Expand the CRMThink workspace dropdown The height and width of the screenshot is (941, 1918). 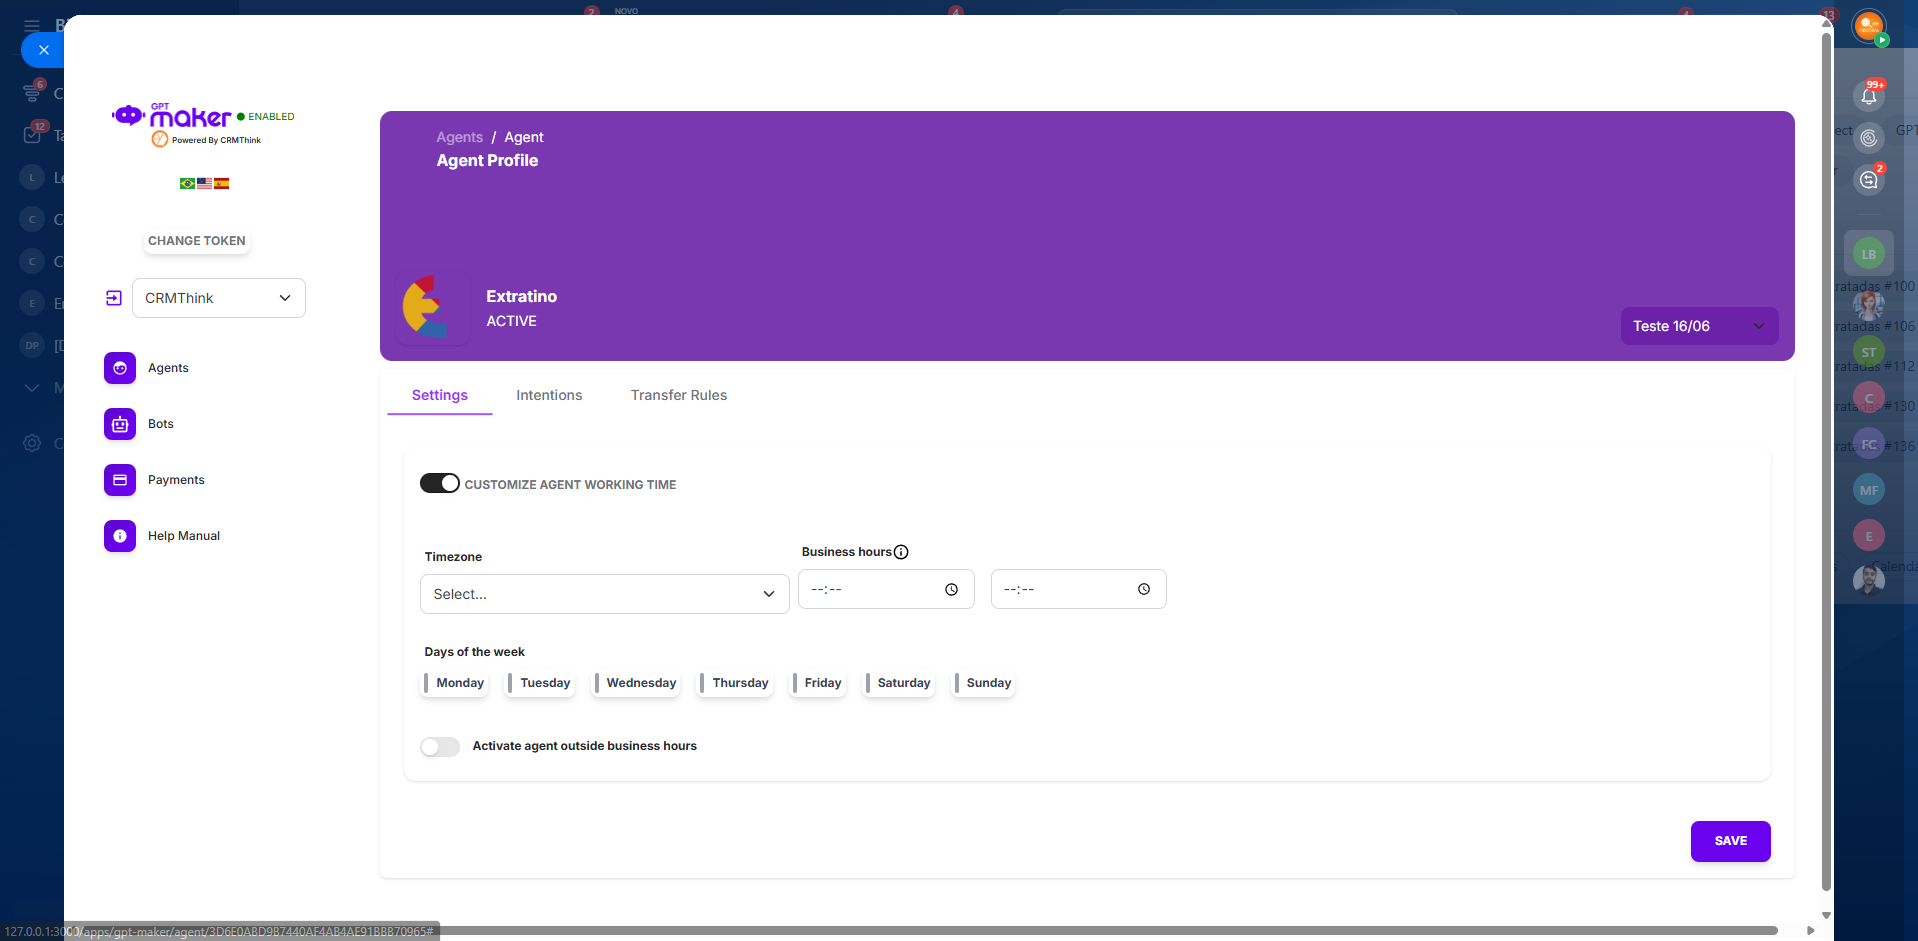(x=219, y=298)
